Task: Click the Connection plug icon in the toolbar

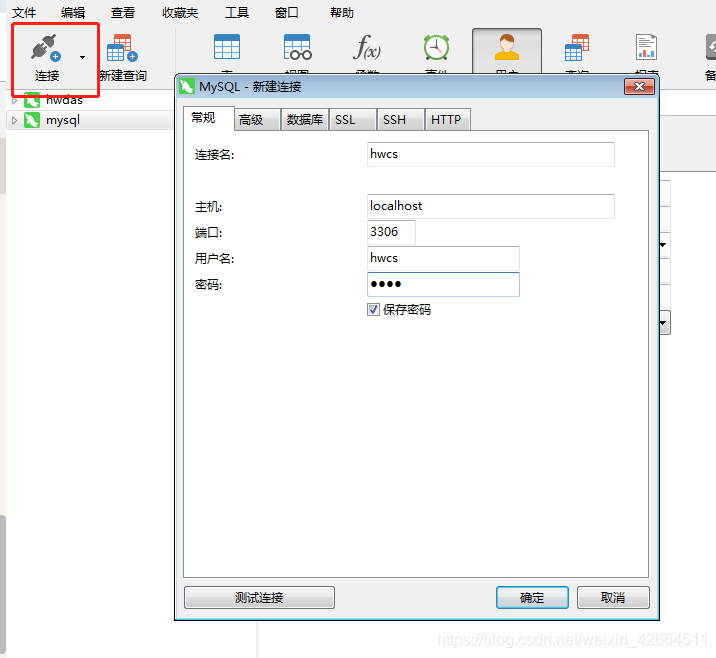Action: 46,47
